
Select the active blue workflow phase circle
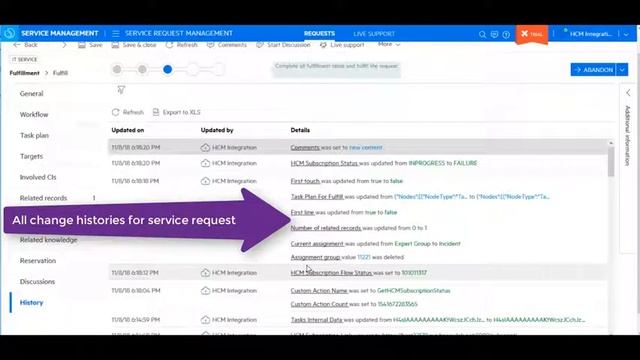(x=167, y=69)
